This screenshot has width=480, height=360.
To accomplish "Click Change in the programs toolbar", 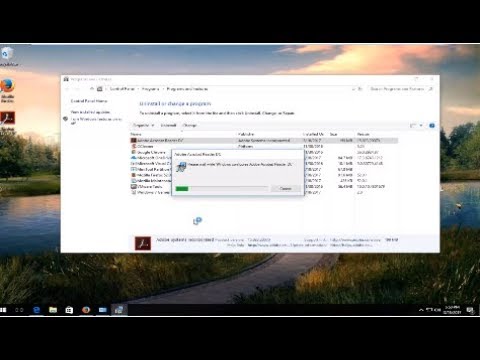I will 190,125.
